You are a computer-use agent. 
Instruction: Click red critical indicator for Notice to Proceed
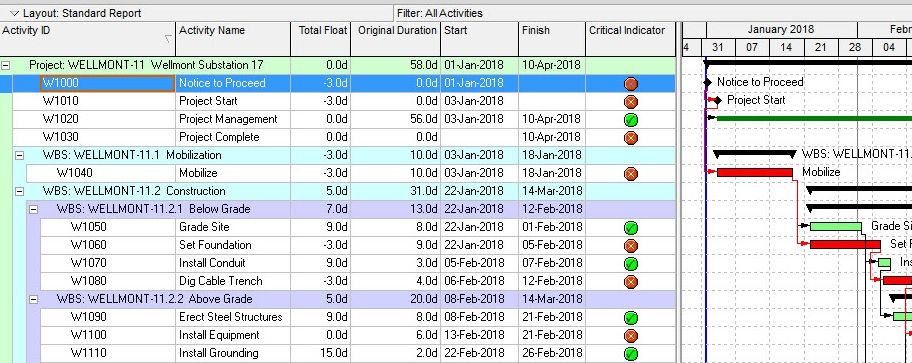click(x=630, y=84)
